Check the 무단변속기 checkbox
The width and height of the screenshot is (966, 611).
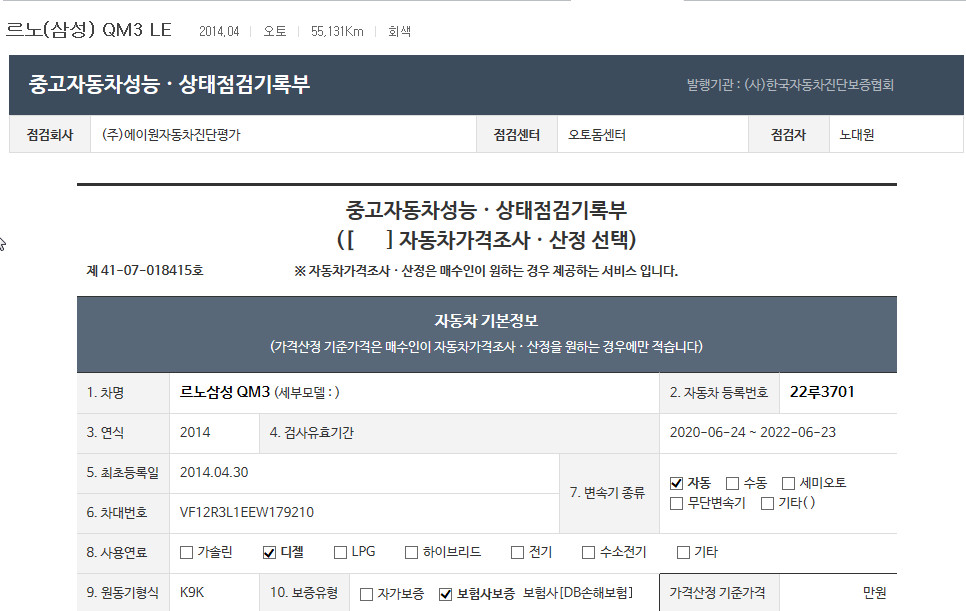[676, 503]
